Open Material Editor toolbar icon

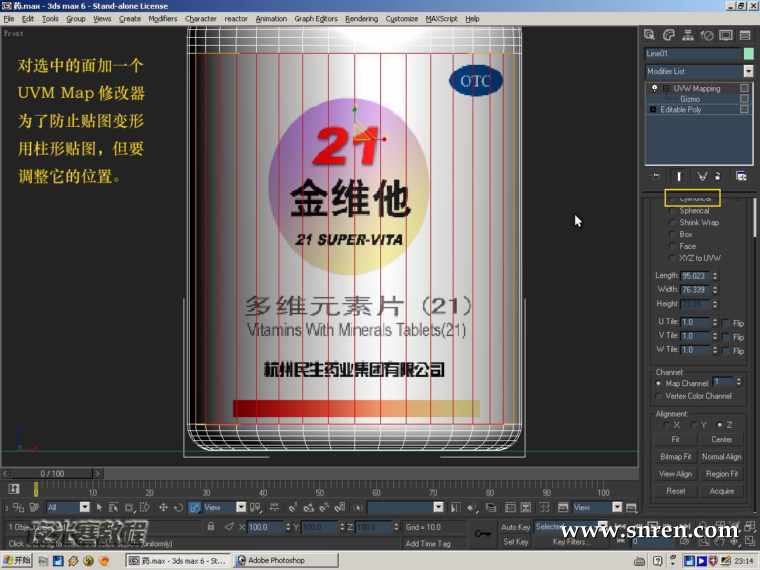tap(544, 507)
